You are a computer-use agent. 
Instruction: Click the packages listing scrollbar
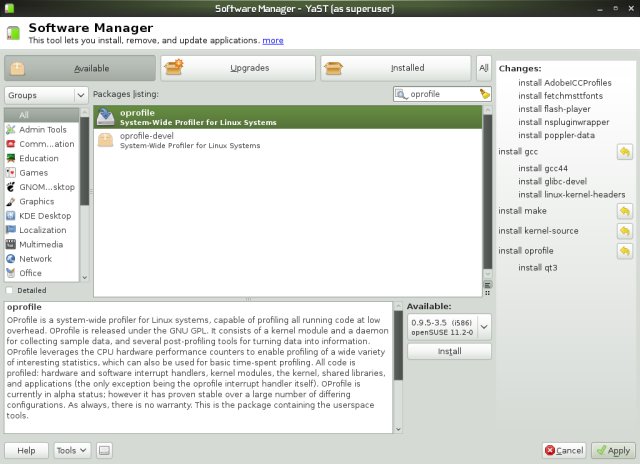(x=487, y=192)
